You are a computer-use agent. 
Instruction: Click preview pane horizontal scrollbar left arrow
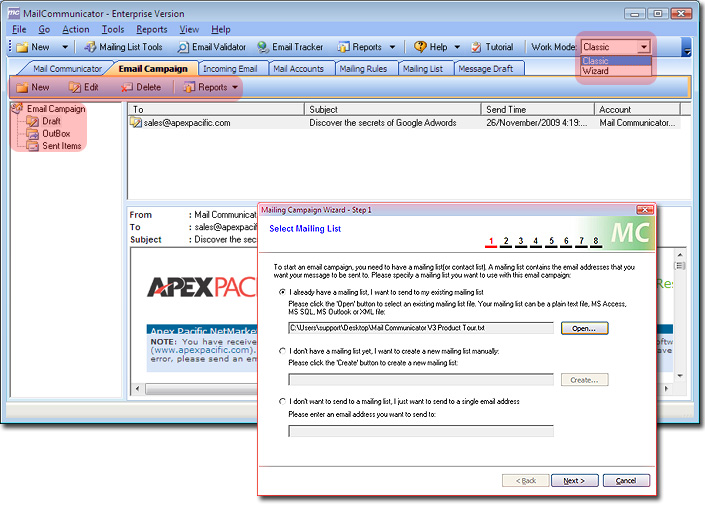138,389
